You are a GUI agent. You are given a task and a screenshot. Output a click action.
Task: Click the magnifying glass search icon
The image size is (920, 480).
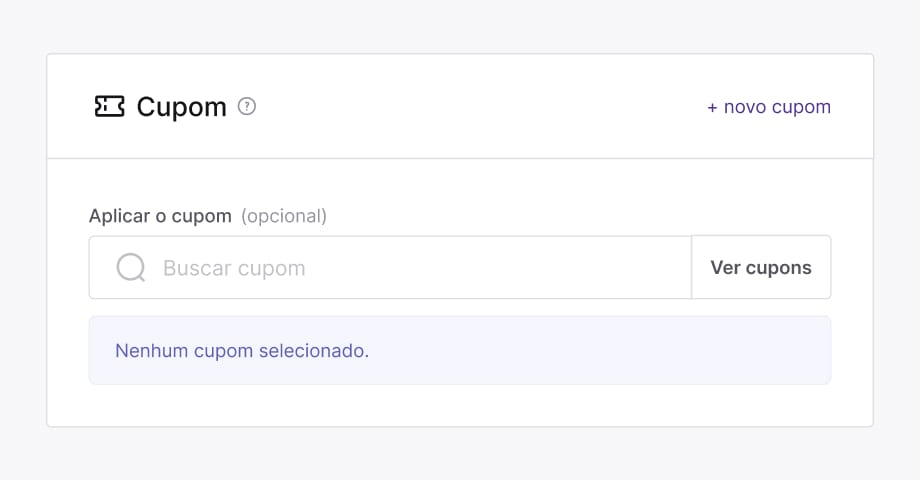(x=131, y=268)
